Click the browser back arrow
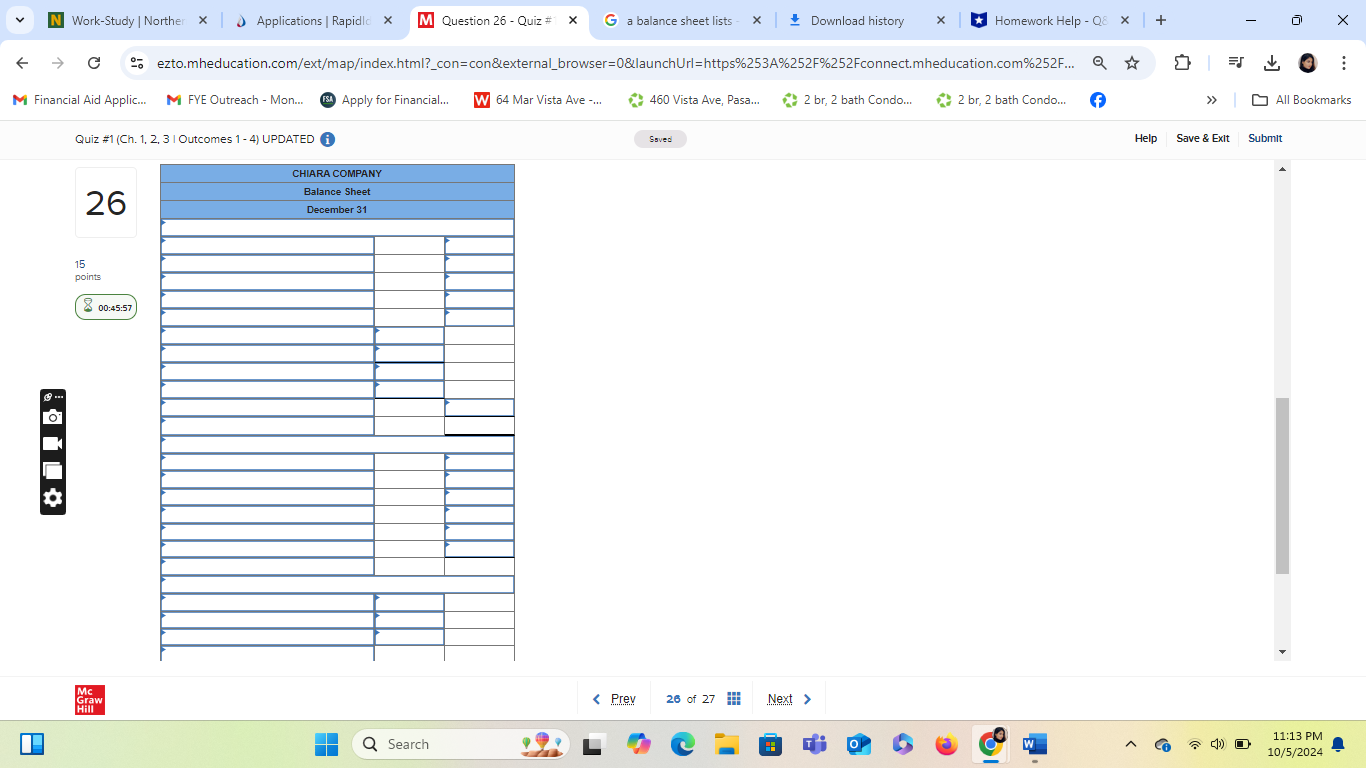 [22, 63]
